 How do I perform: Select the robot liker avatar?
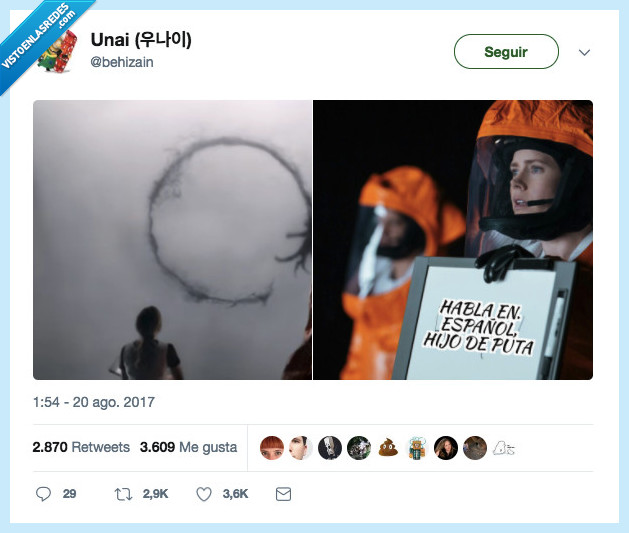tap(417, 448)
